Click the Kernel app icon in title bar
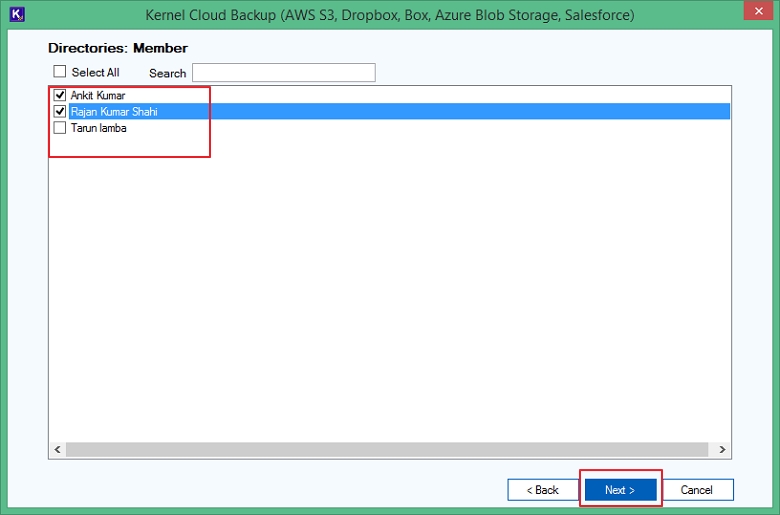This screenshot has width=780, height=515. click(17, 14)
